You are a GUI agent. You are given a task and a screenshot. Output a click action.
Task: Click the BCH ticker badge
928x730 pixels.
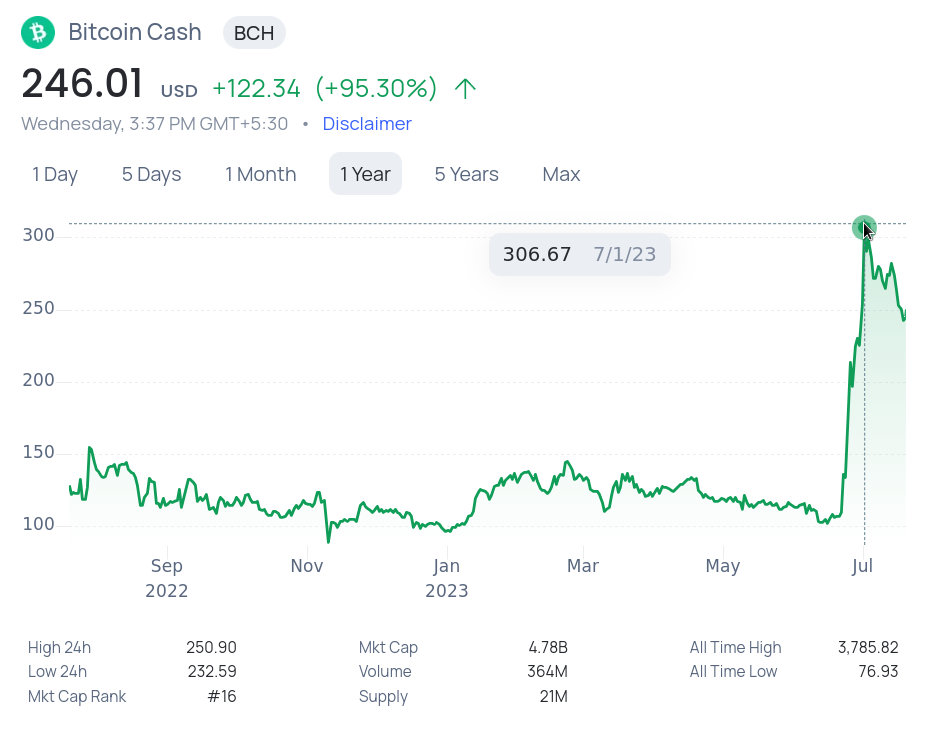tap(254, 33)
